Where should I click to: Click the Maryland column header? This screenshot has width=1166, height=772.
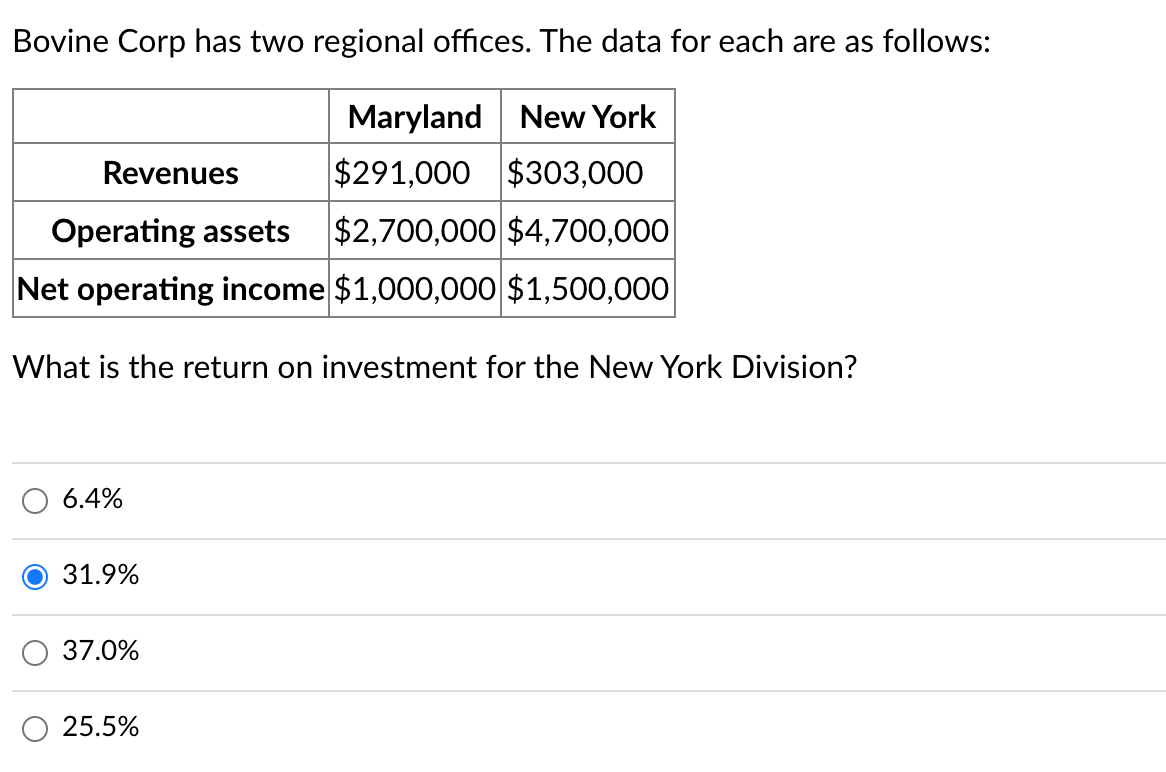coord(414,116)
